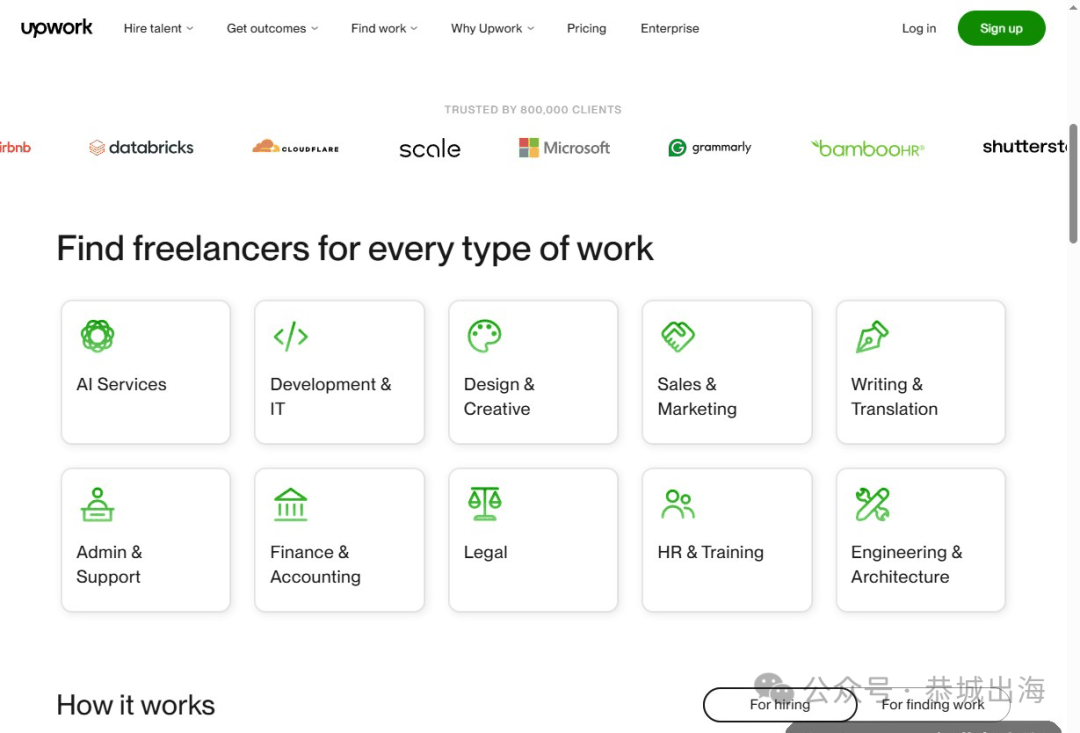Click the Microsoft logo

pos(564,147)
